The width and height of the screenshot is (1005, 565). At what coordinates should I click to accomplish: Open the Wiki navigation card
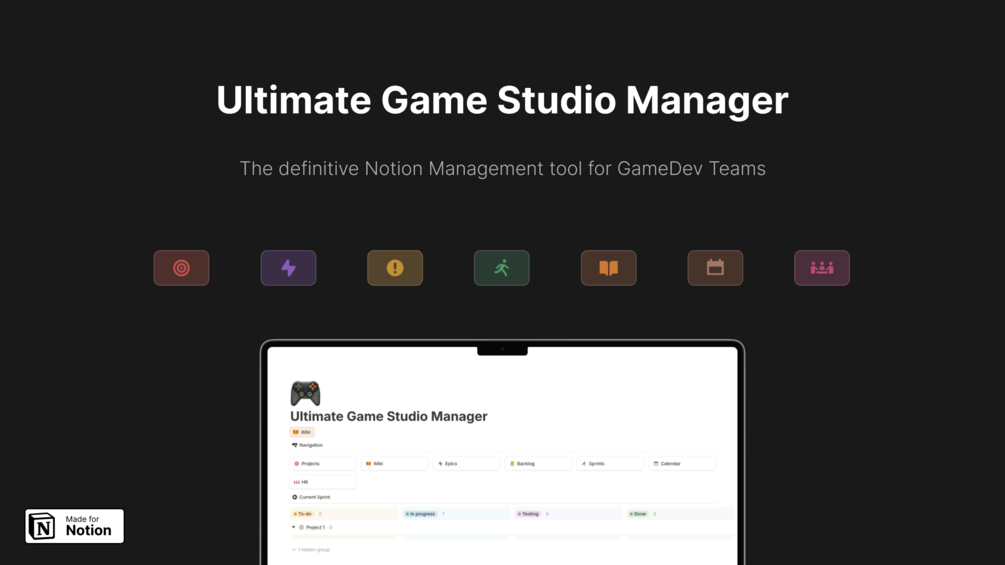(x=394, y=463)
